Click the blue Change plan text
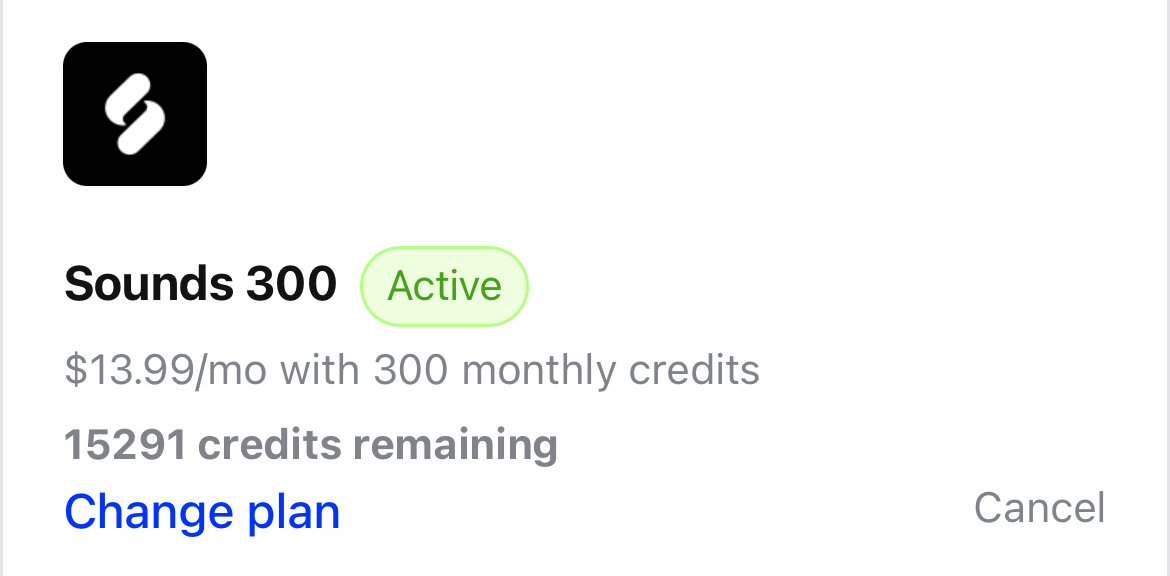This screenshot has height=576, width=1170. 202,512
